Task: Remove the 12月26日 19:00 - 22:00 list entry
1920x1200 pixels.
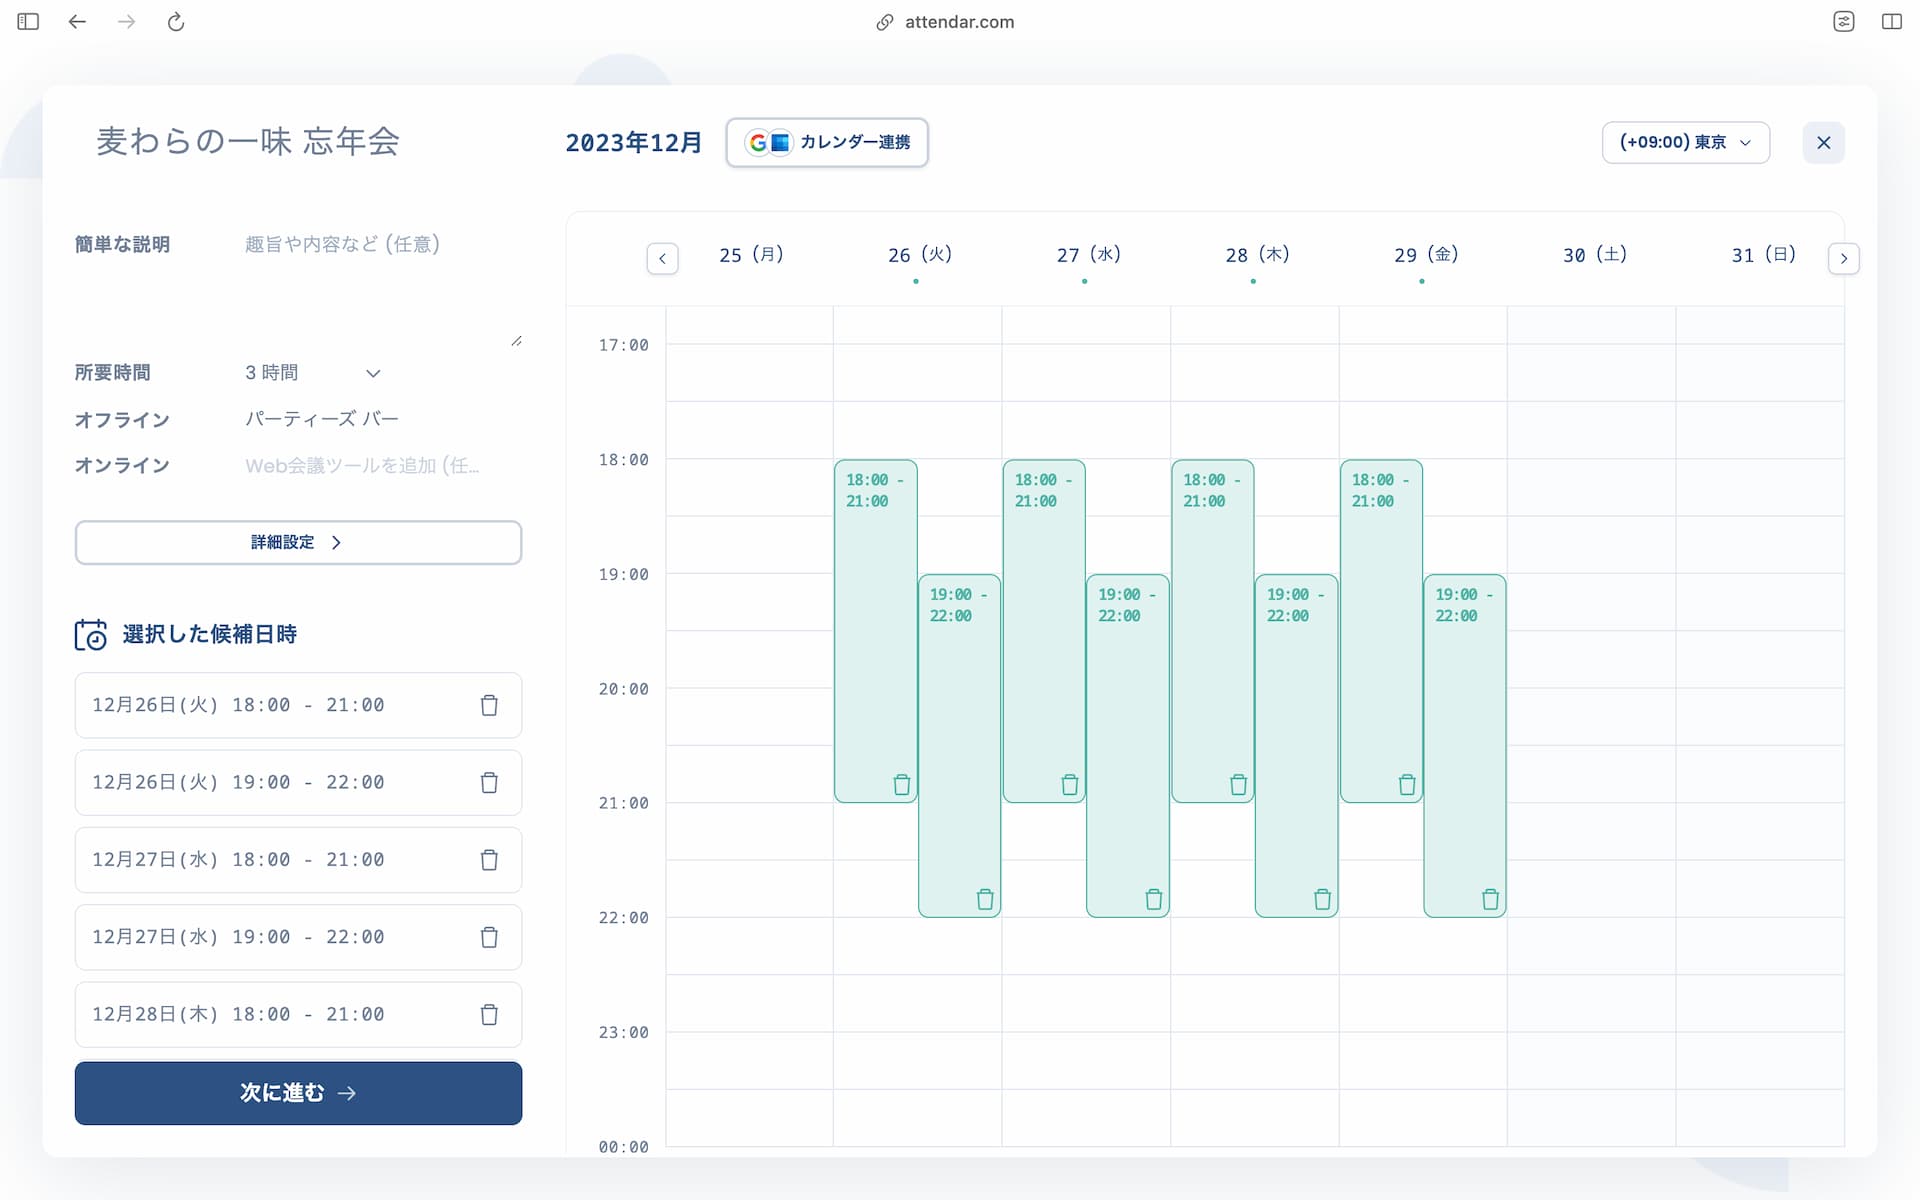Action: (489, 782)
